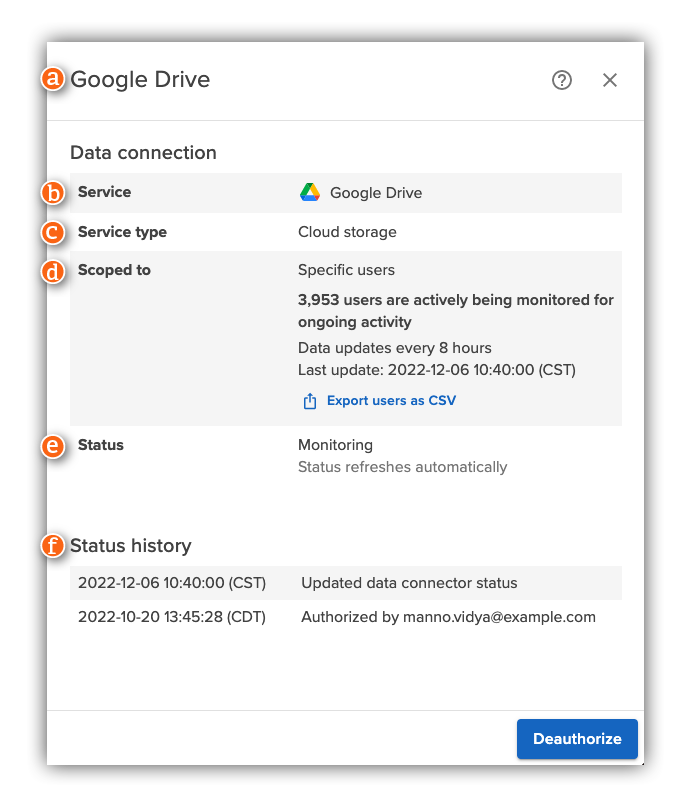Click Export users as CSV link
This screenshot has width=683, height=806.
[391, 400]
